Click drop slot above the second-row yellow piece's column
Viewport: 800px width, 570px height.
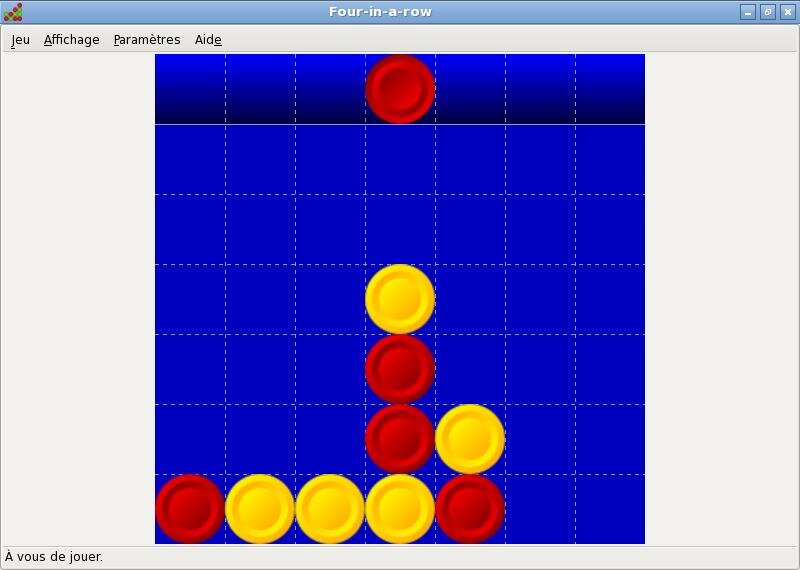coord(470,89)
